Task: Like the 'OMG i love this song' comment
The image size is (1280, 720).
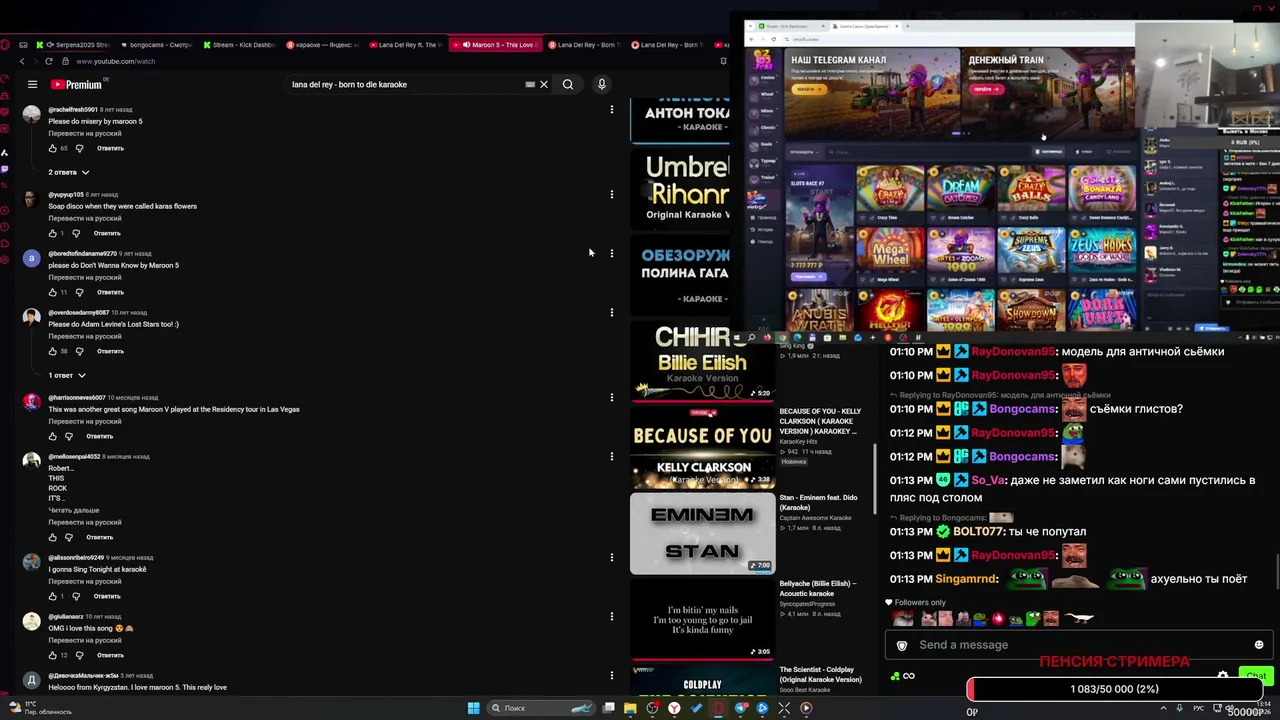Action: 53,655
